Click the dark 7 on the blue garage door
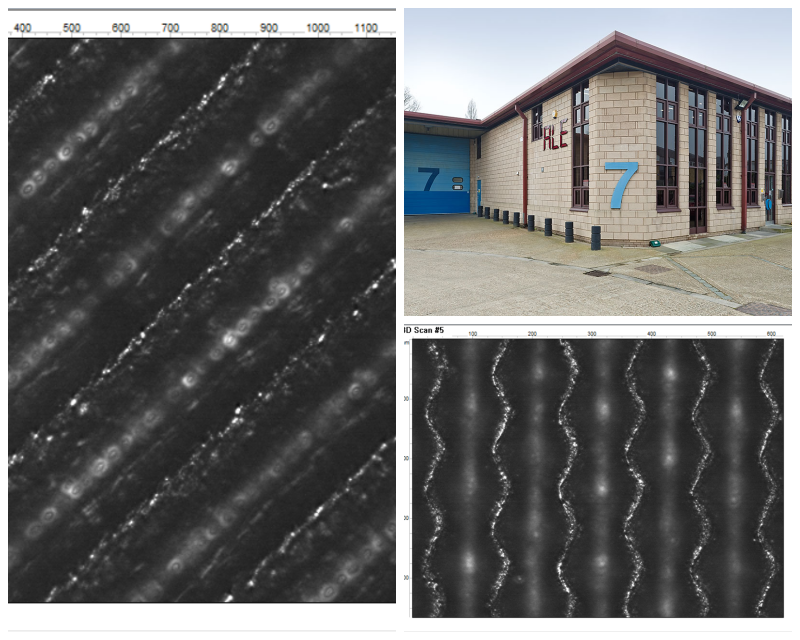This screenshot has width=800, height=640. [x=428, y=179]
